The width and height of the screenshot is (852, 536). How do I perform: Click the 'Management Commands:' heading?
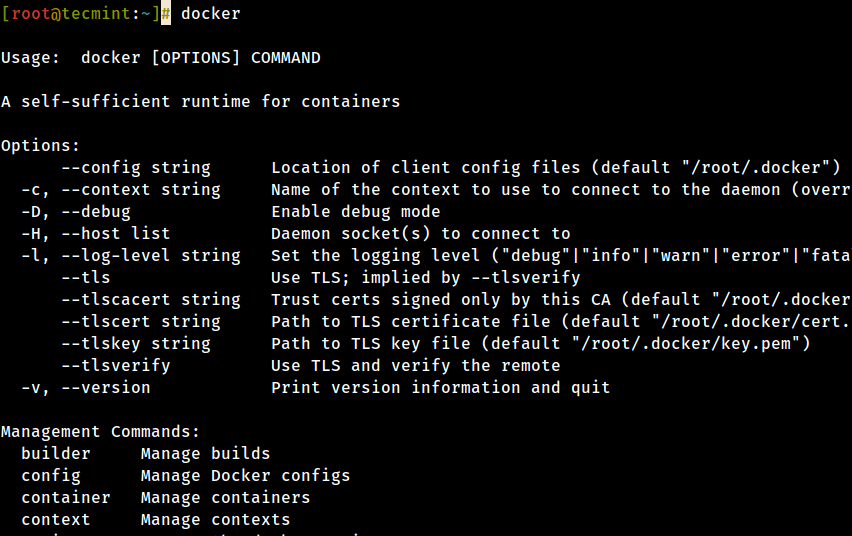[100, 432]
